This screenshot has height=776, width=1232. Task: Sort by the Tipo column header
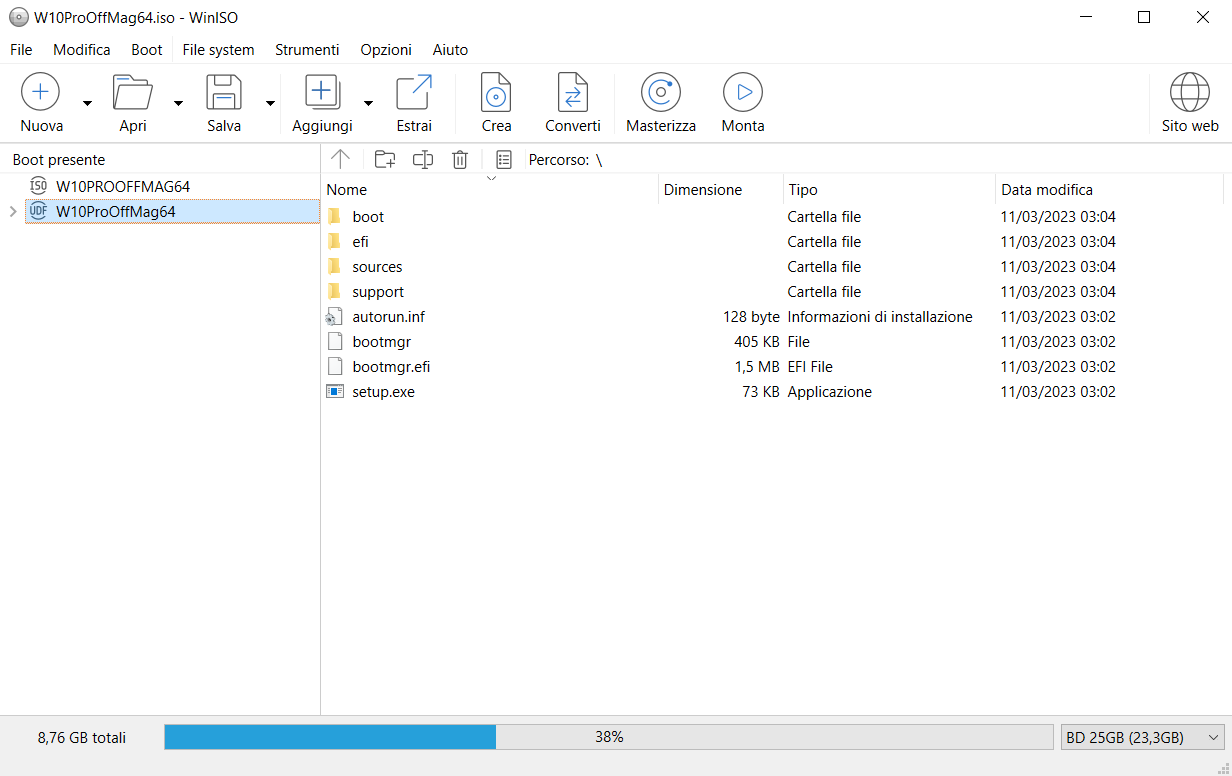889,189
